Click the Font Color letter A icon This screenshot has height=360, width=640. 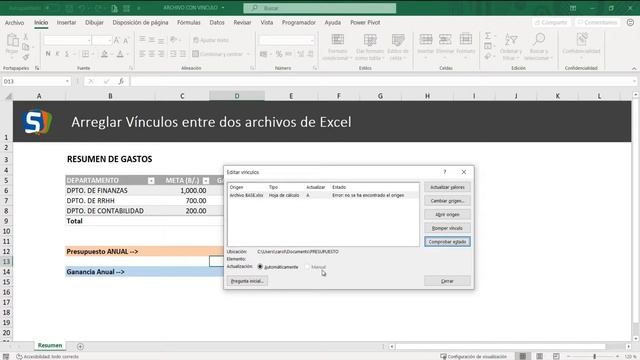click(x=120, y=54)
